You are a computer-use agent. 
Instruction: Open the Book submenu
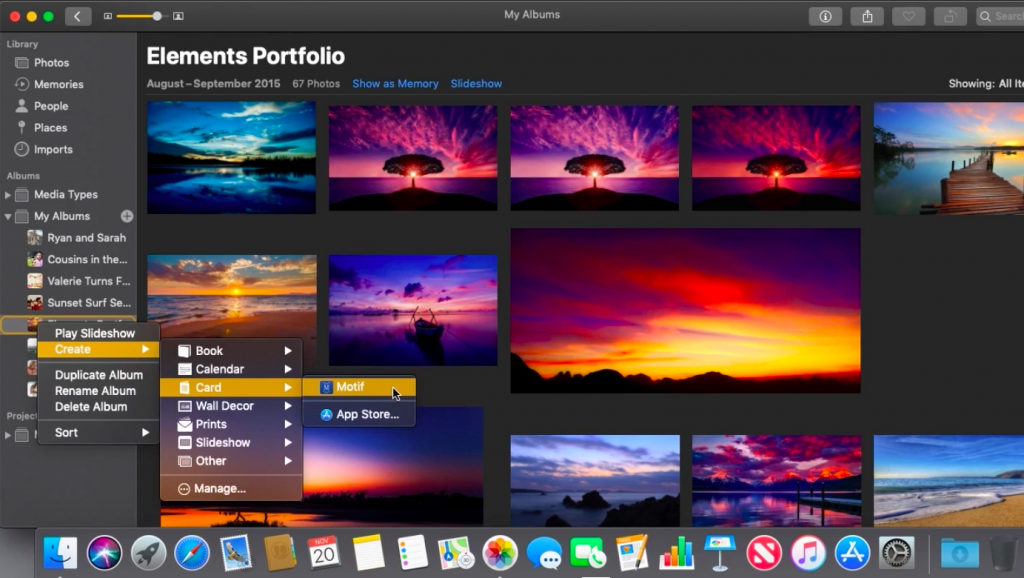[231, 351]
